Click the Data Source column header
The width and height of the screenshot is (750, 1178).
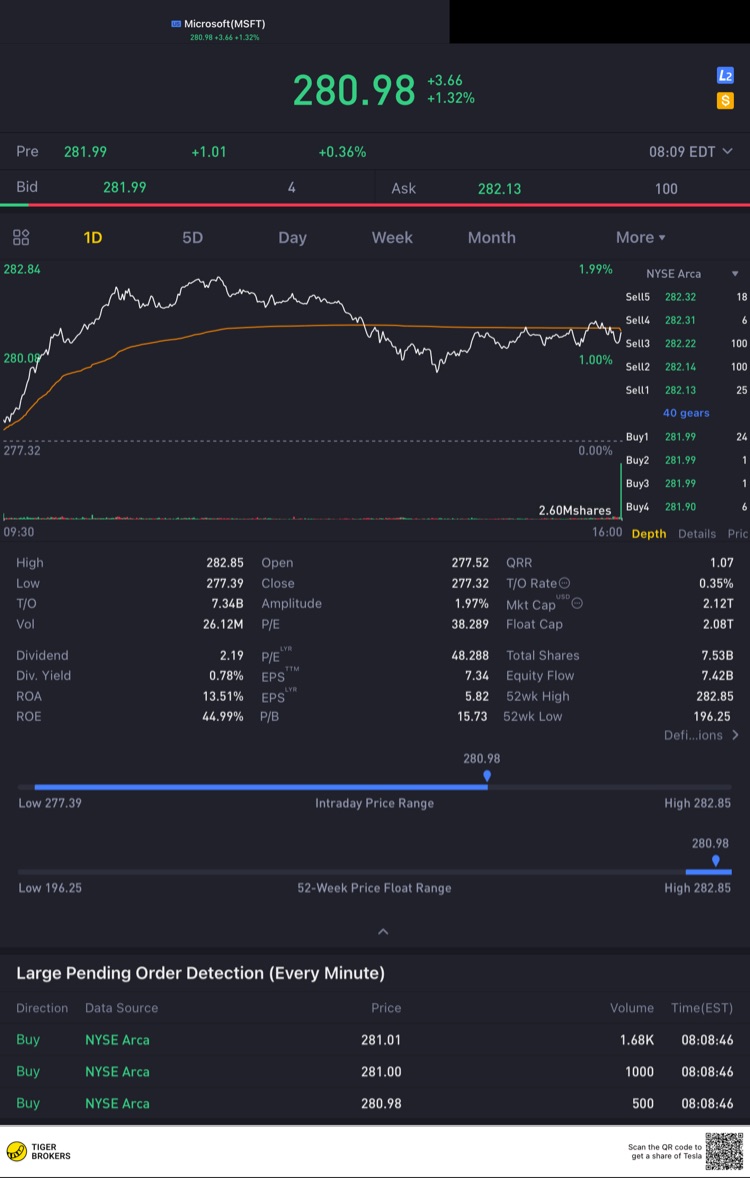[x=122, y=1007]
